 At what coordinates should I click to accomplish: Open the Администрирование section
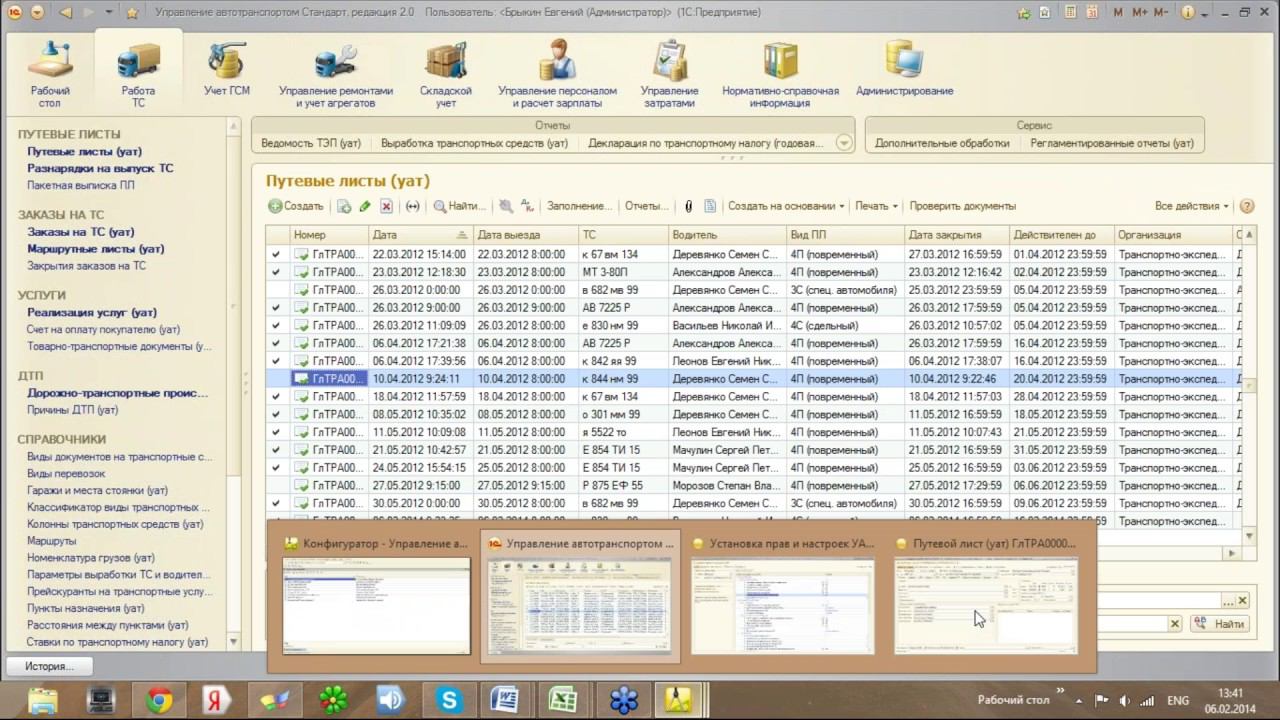(x=905, y=70)
